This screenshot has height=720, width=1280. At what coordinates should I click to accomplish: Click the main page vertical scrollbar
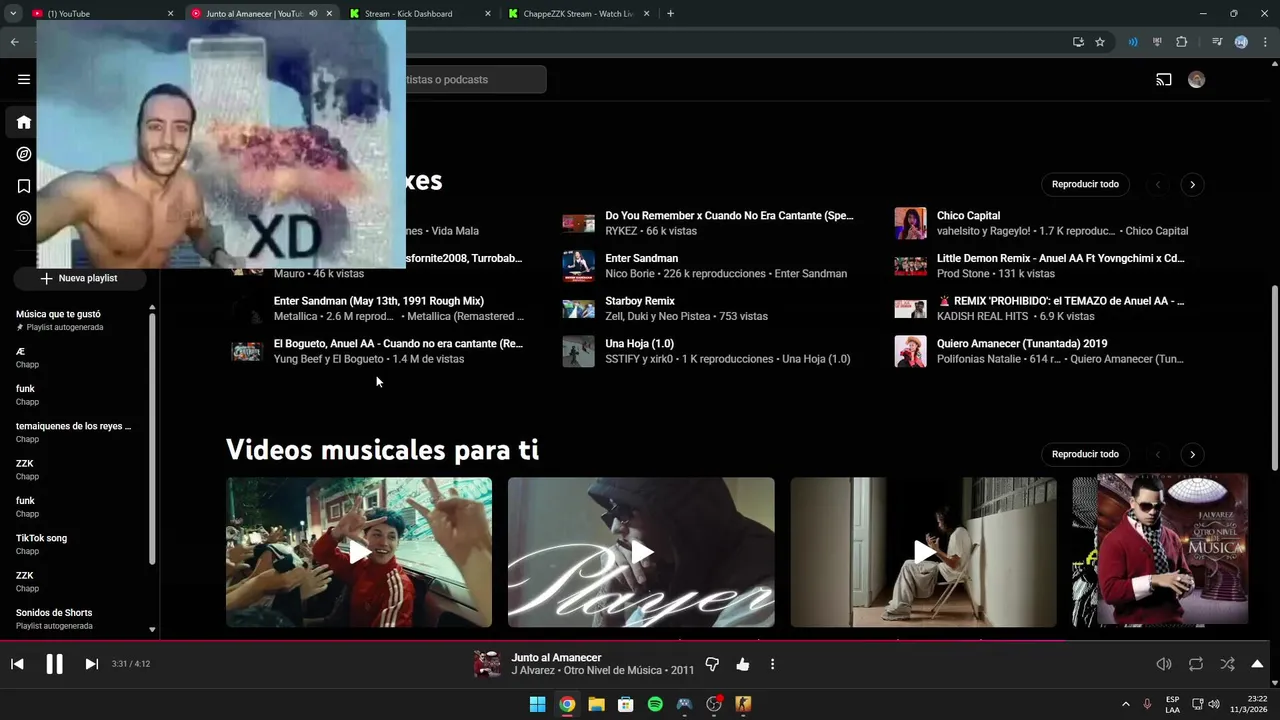[x=1274, y=377]
